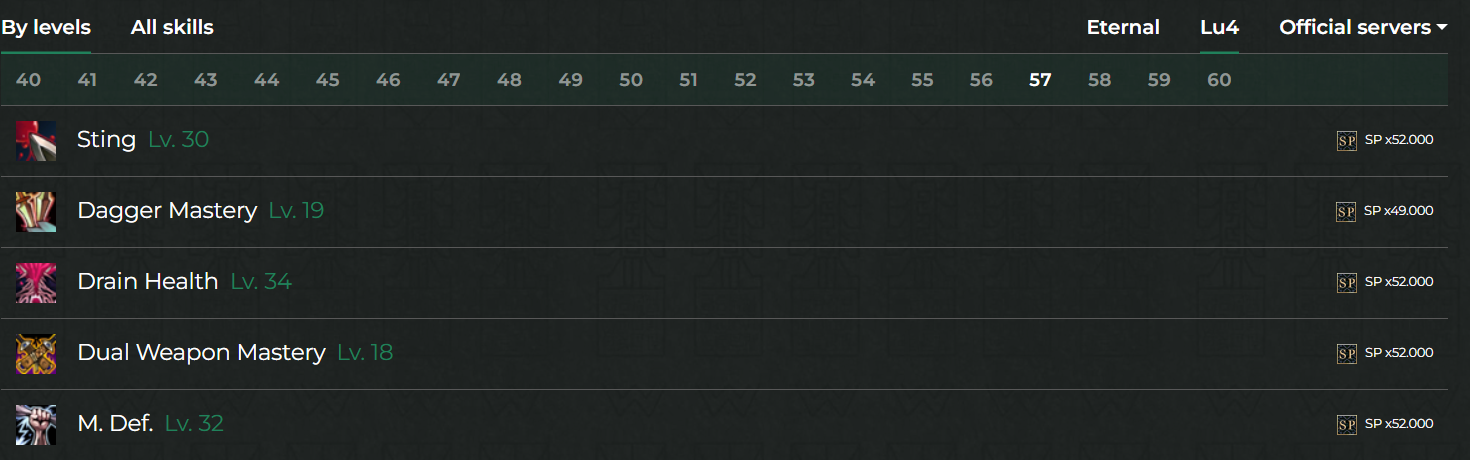Screen dimensions: 1470x460
Task: Select the By levels tab
Action: pos(46,28)
